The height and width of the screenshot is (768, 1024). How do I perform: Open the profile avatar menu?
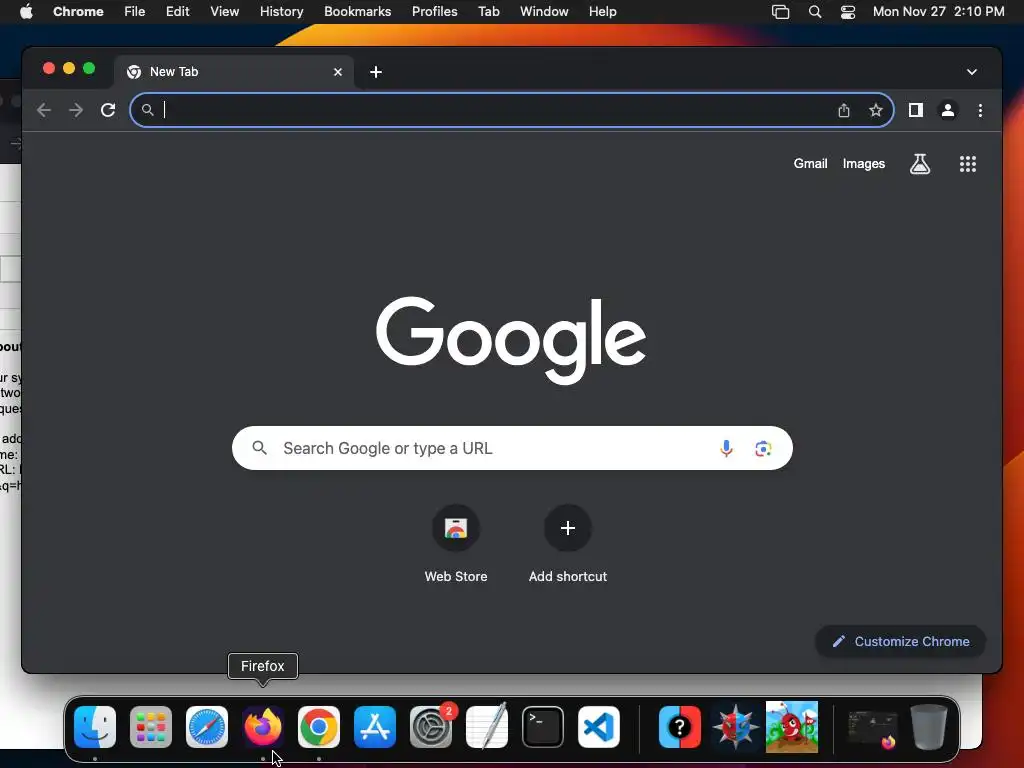(948, 110)
